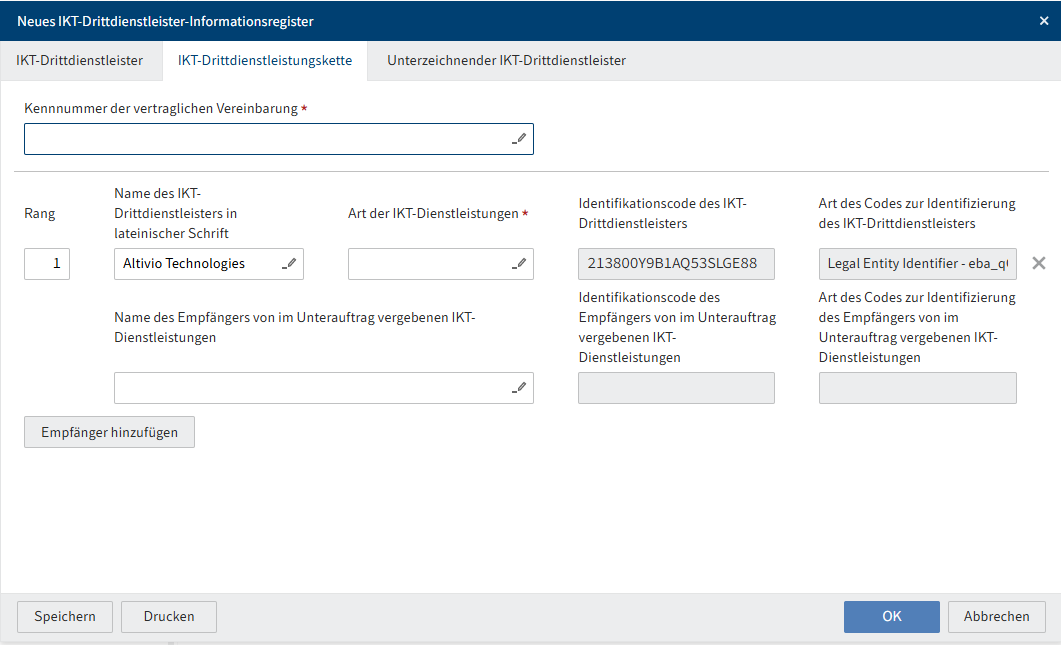Open the Art der IKT-Dienstleistungen selection field
This screenshot has height=645, width=1061.
[430, 263]
